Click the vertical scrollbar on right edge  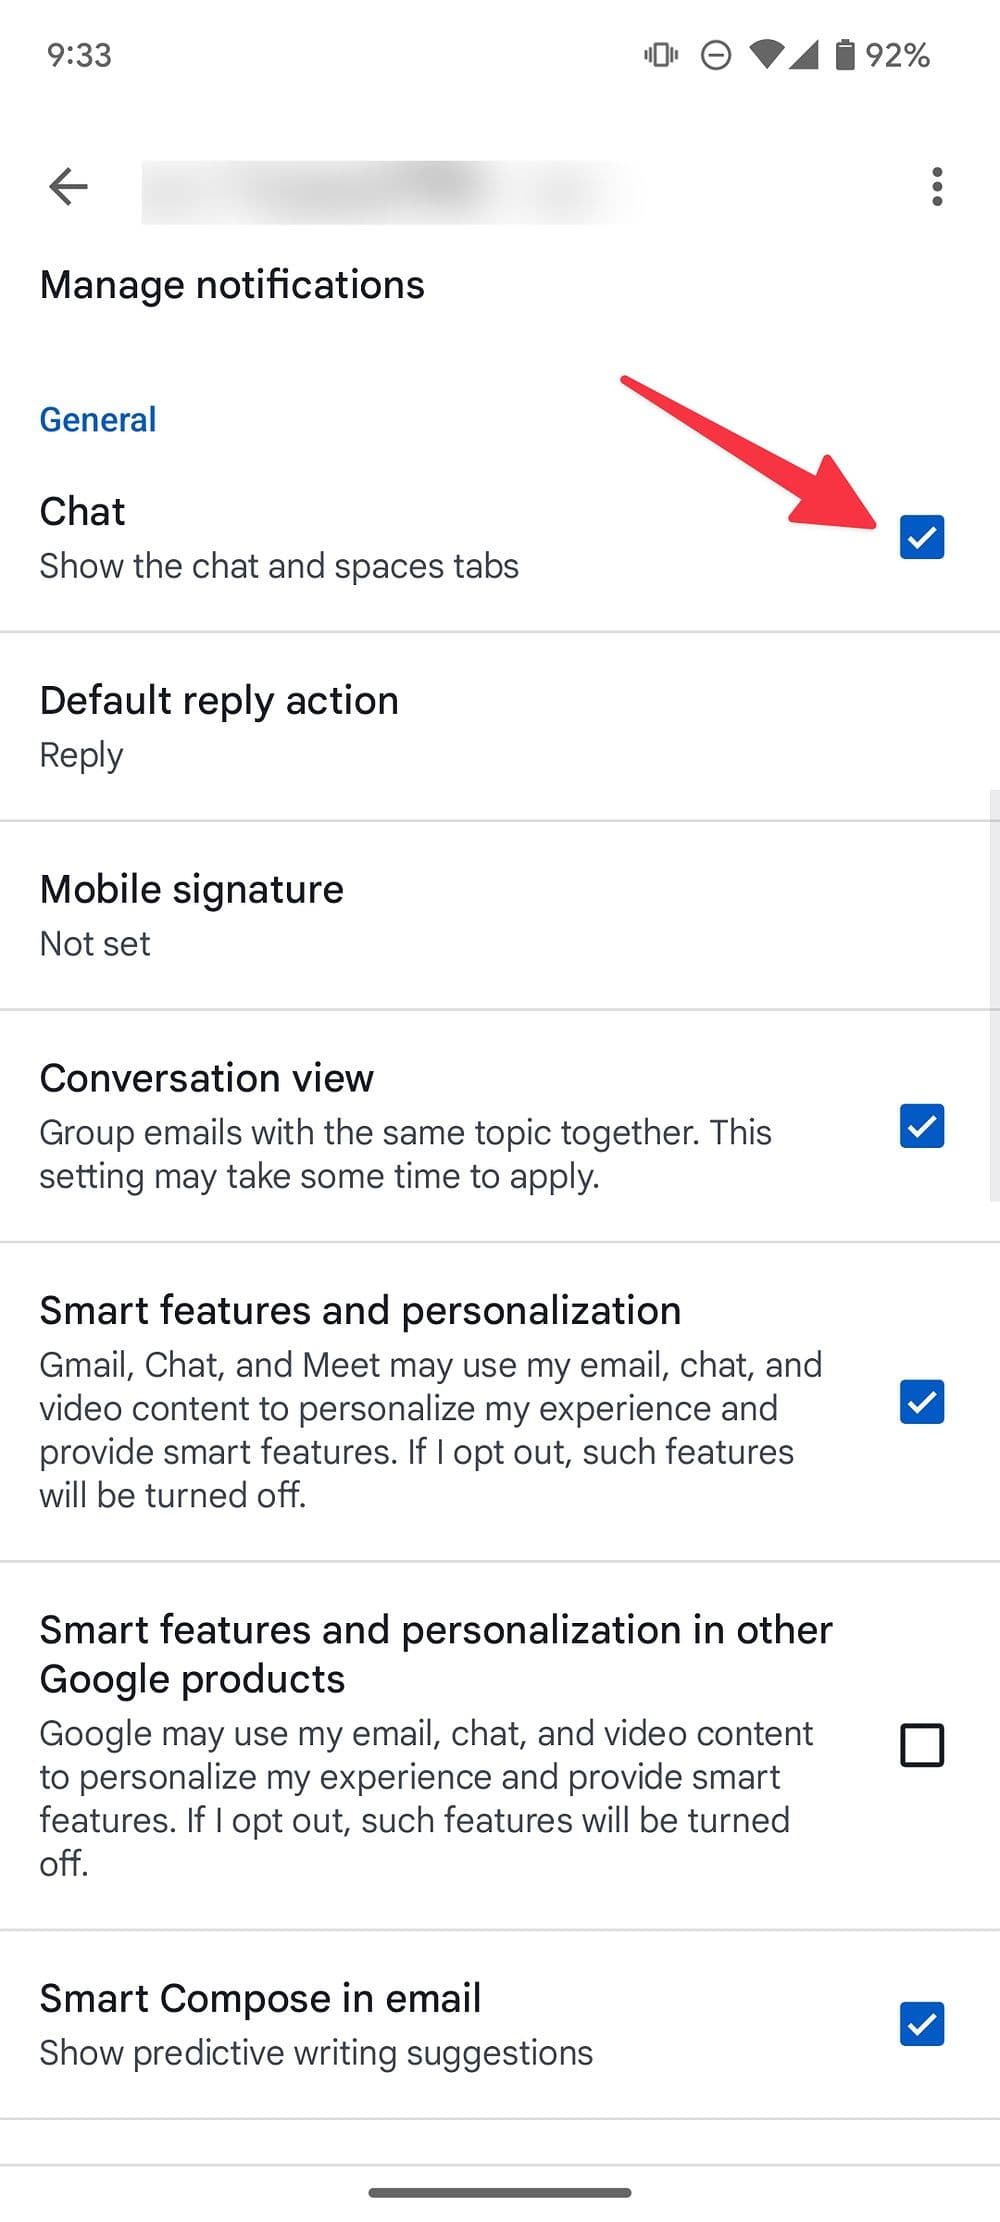pyautogui.click(x=993, y=995)
